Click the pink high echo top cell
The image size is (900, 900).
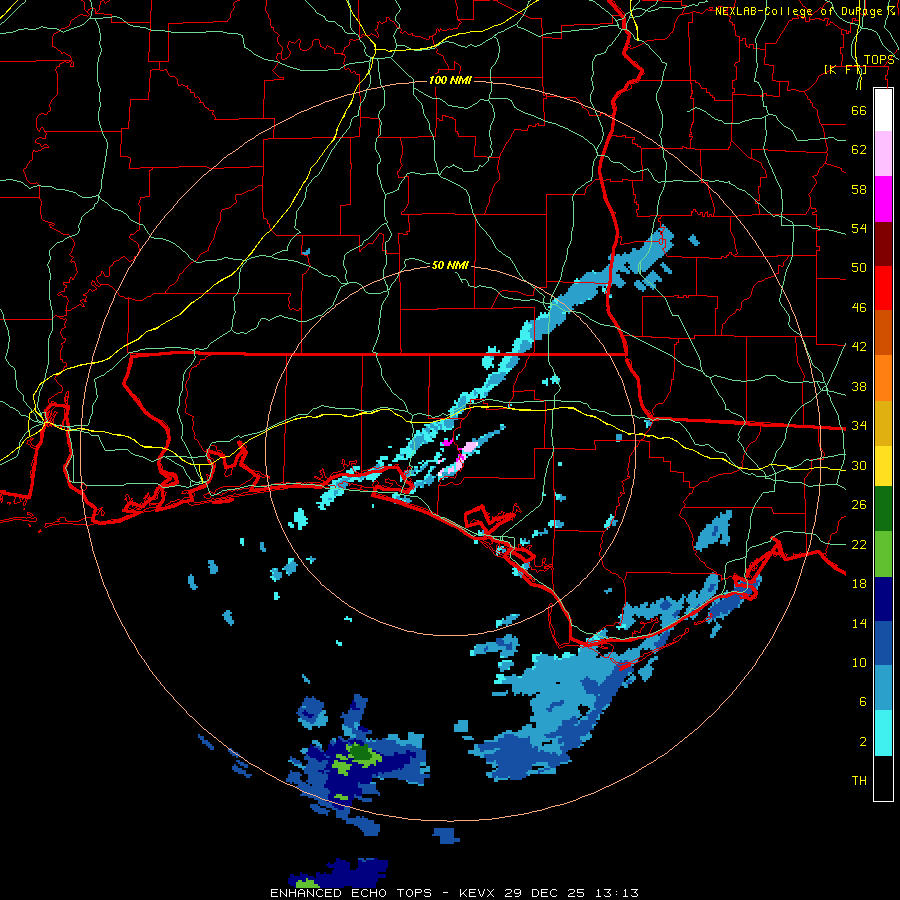pos(459,457)
